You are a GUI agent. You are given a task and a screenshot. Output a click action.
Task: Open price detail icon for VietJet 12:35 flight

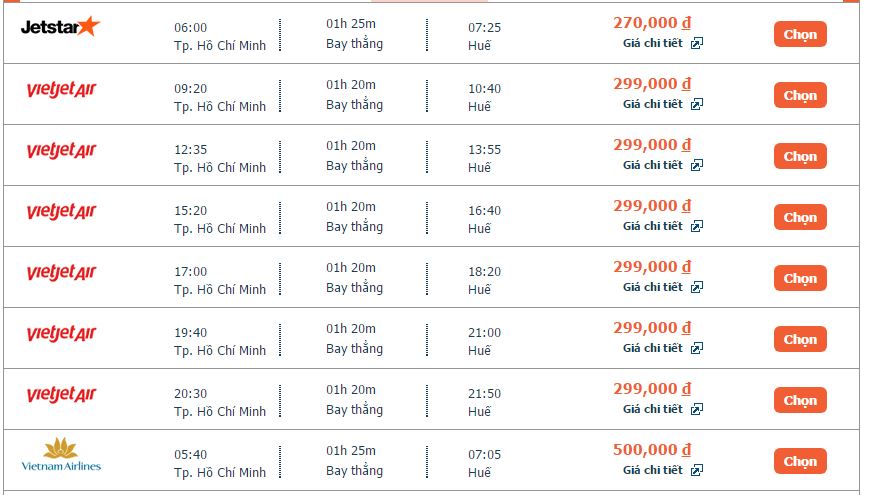tap(696, 165)
